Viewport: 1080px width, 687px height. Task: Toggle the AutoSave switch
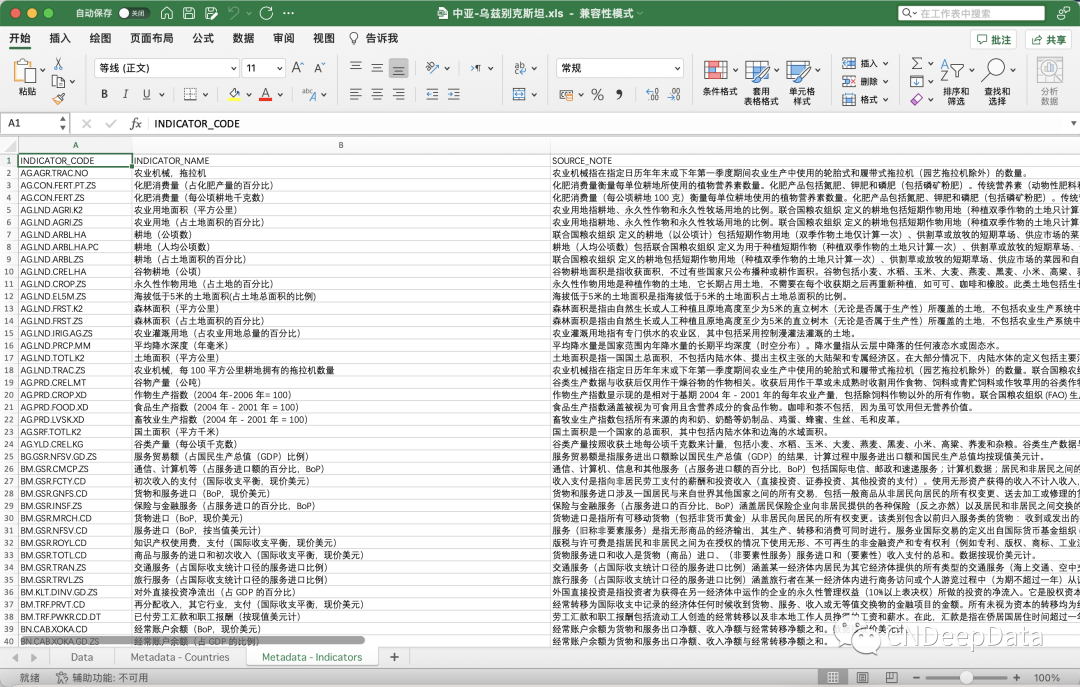click(133, 12)
